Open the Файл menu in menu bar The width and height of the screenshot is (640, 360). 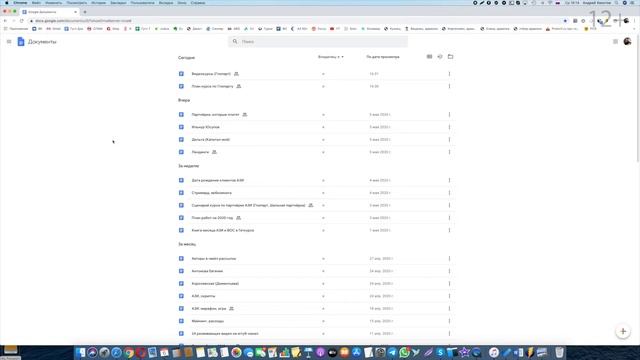(36, 3)
